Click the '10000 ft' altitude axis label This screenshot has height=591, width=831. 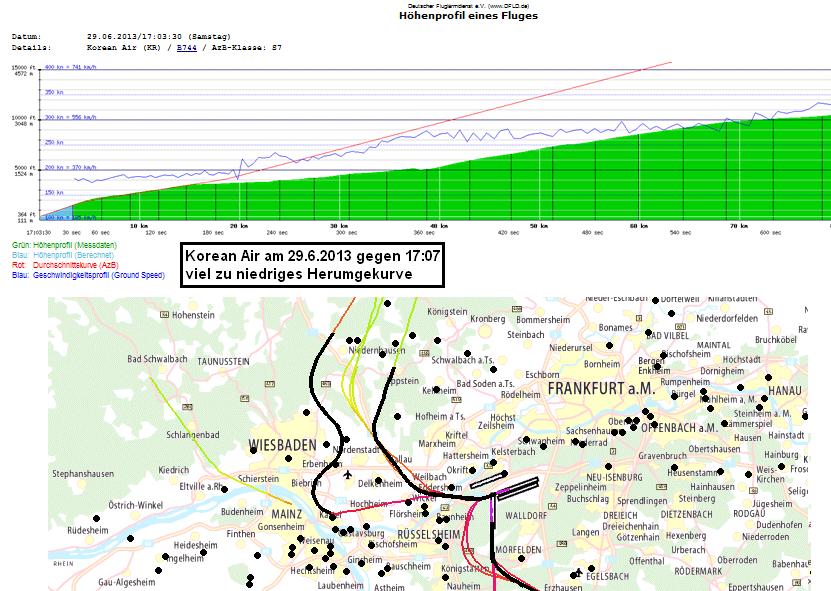(x=24, y=117)
